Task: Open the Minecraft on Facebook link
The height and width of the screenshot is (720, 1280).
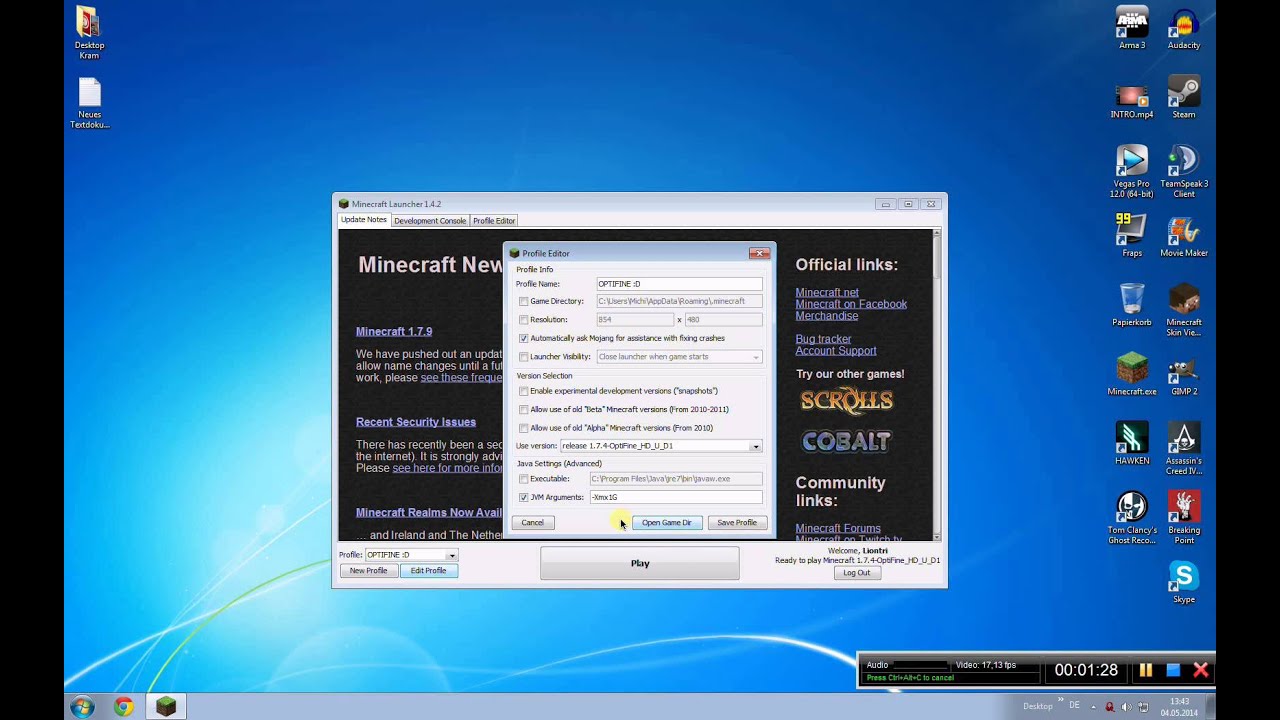Action: pyautogui.click(x=851, y=304)
